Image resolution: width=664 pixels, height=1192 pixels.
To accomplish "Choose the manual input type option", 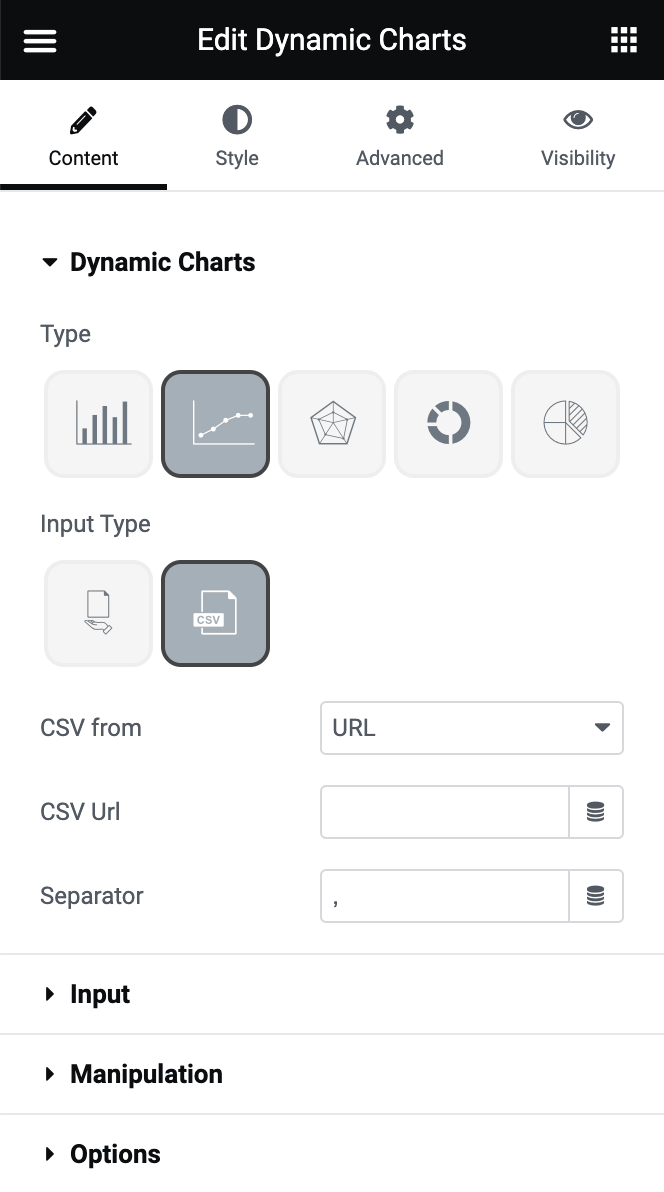I will (x=99, y=614).
